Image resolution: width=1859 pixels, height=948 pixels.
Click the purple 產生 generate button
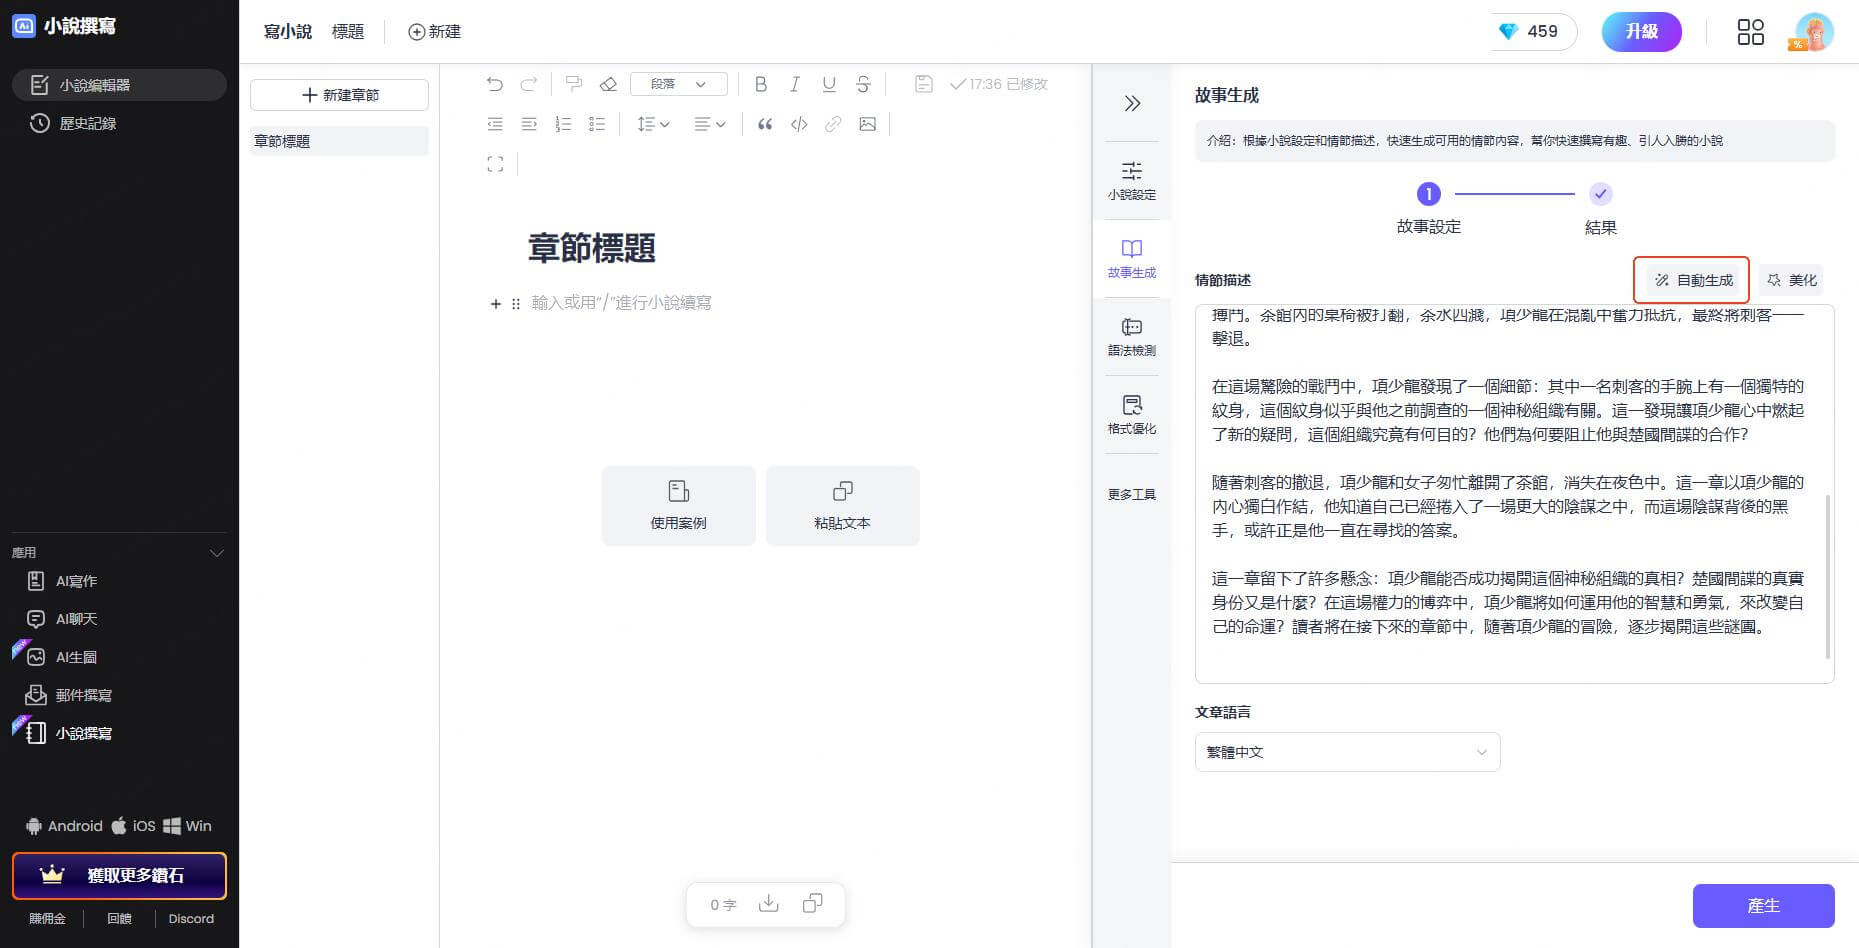pos(1763,905)
